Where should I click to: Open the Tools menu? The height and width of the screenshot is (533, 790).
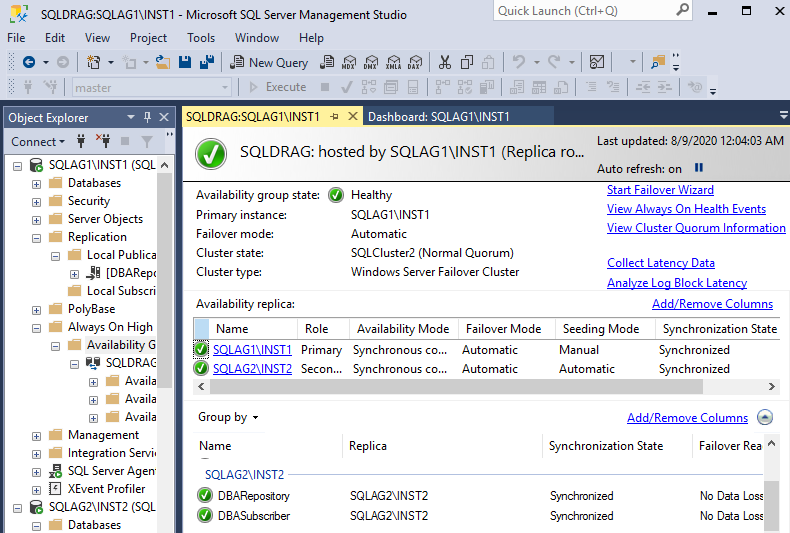[201, 38]
